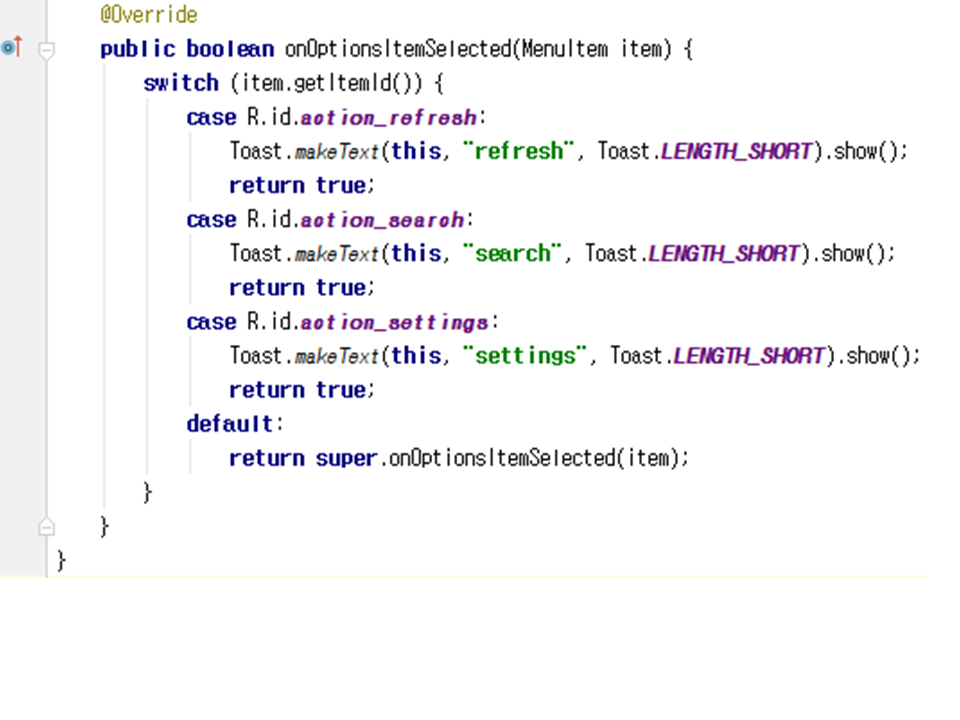Click the "settings" string literal
The height and width of the screenshot is (720, 960).
click(526, 356)
